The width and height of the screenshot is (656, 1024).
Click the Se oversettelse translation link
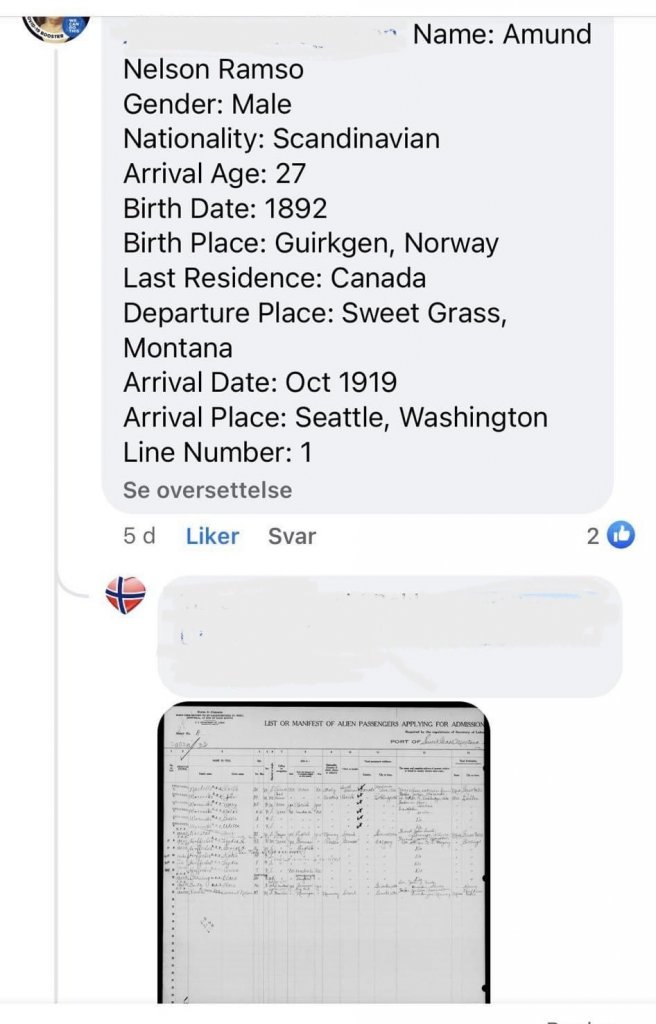click(x=208, y=490)
